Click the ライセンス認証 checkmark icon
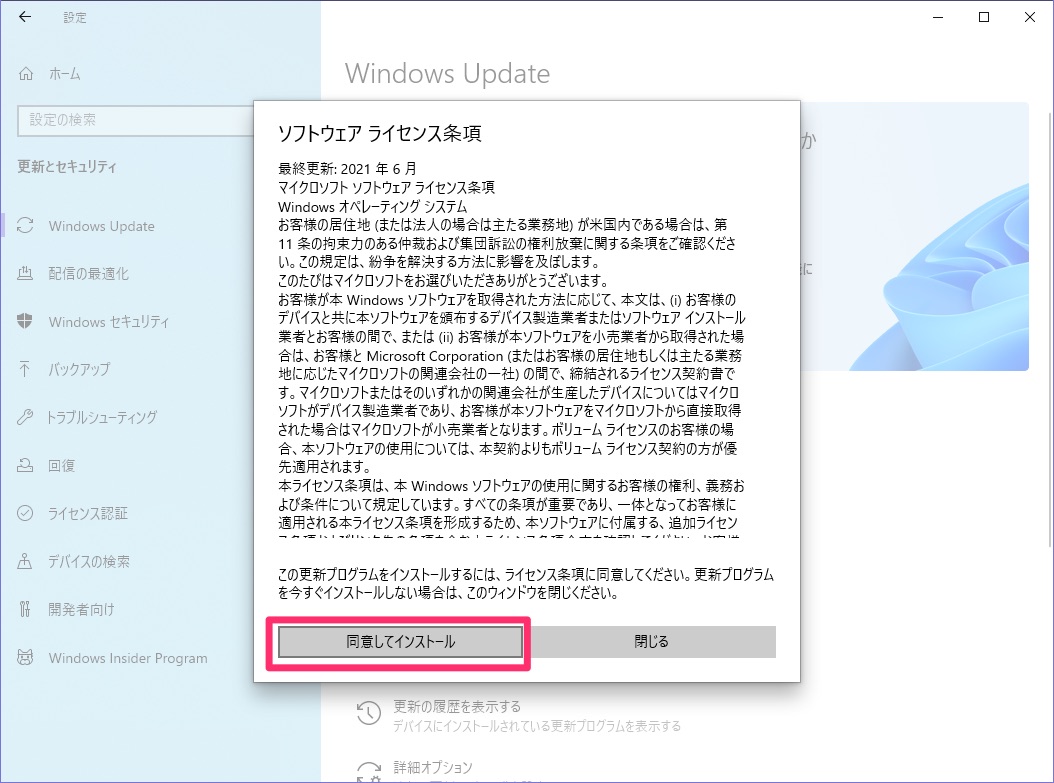The image size is (1054, 783). pos(26,513)
